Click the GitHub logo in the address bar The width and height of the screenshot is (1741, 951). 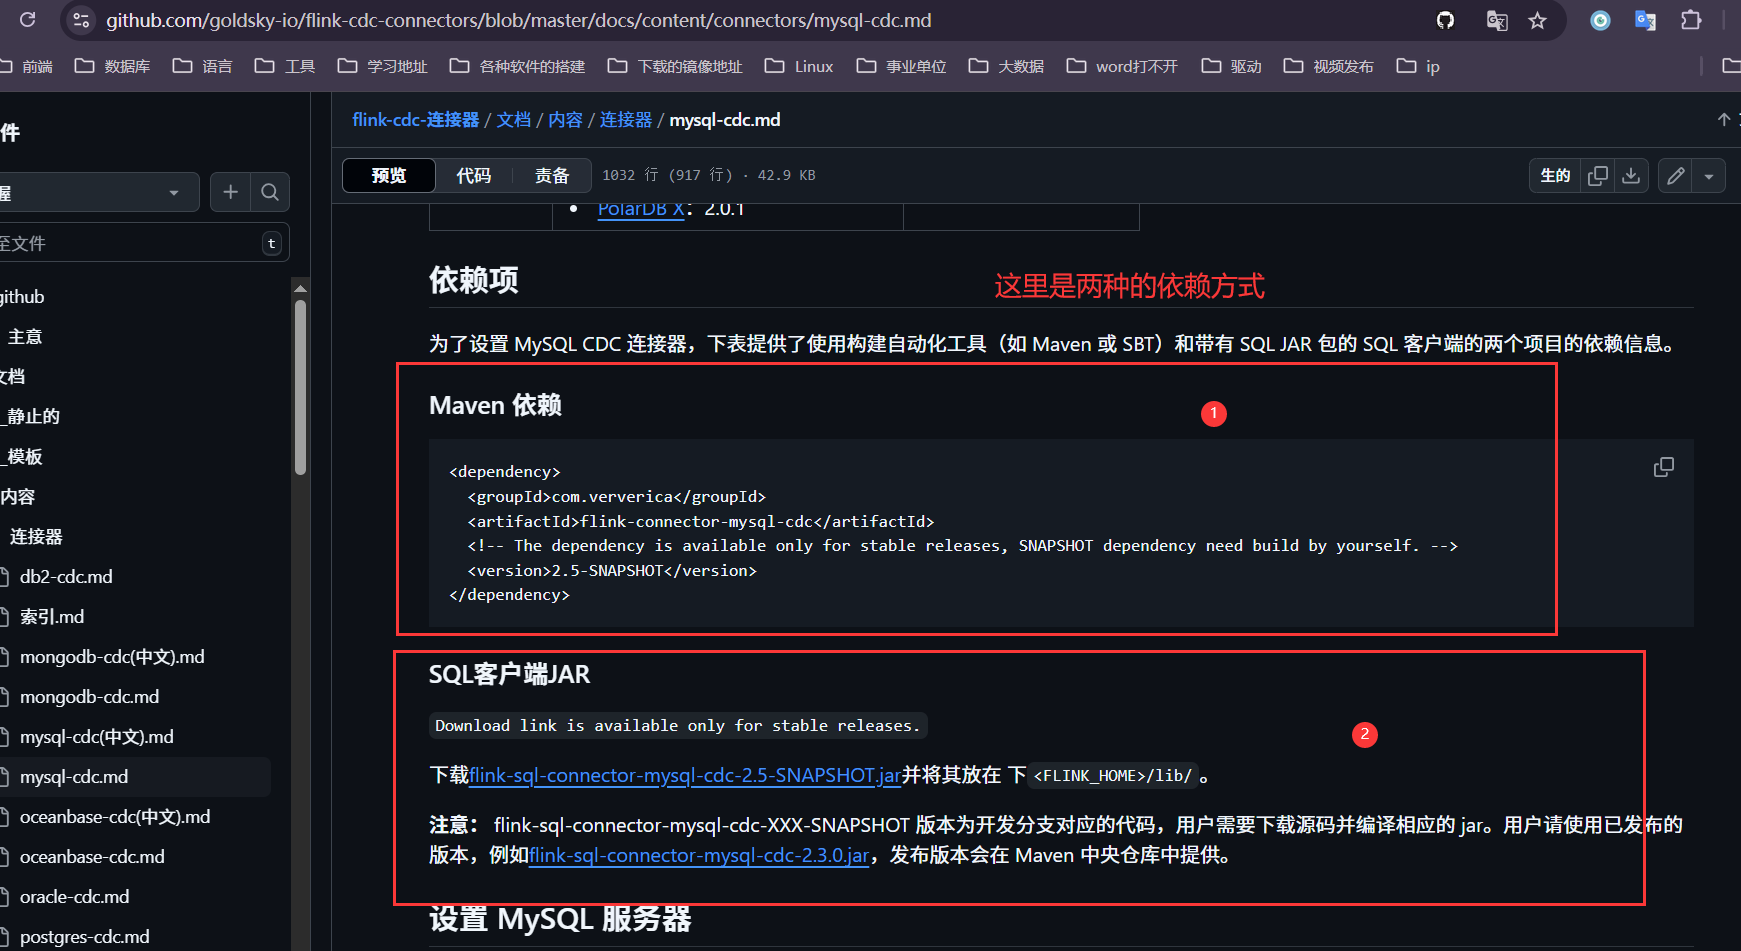[x=1444, y=20]
